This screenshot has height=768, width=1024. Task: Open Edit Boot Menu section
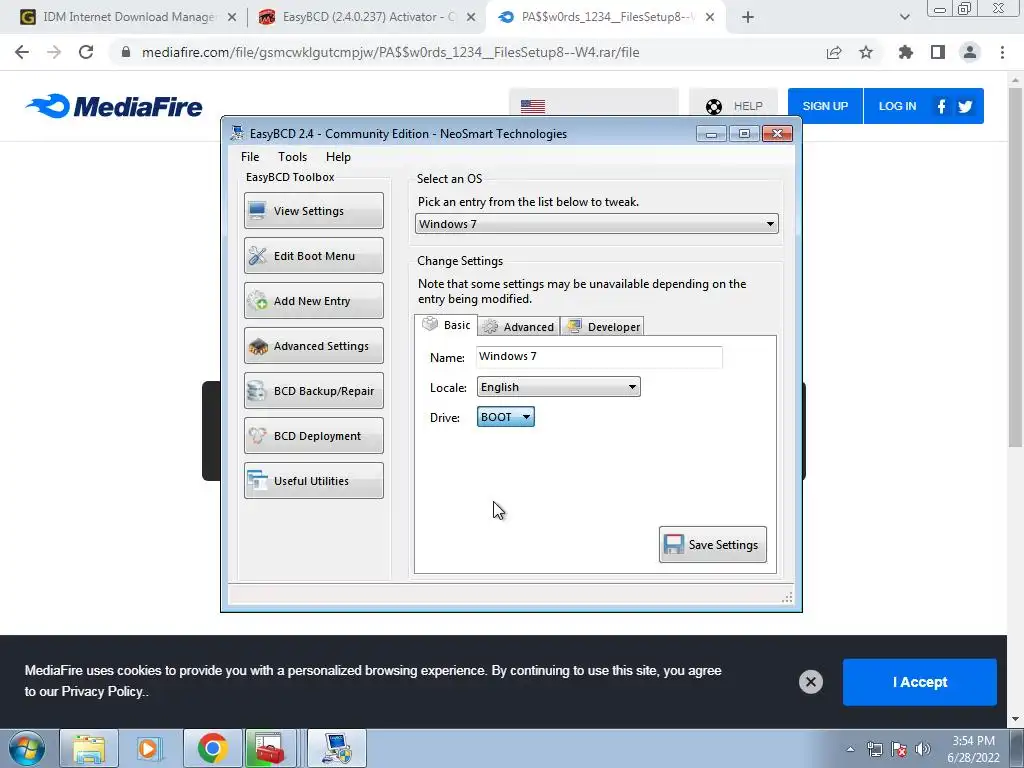tap(313, 255)
